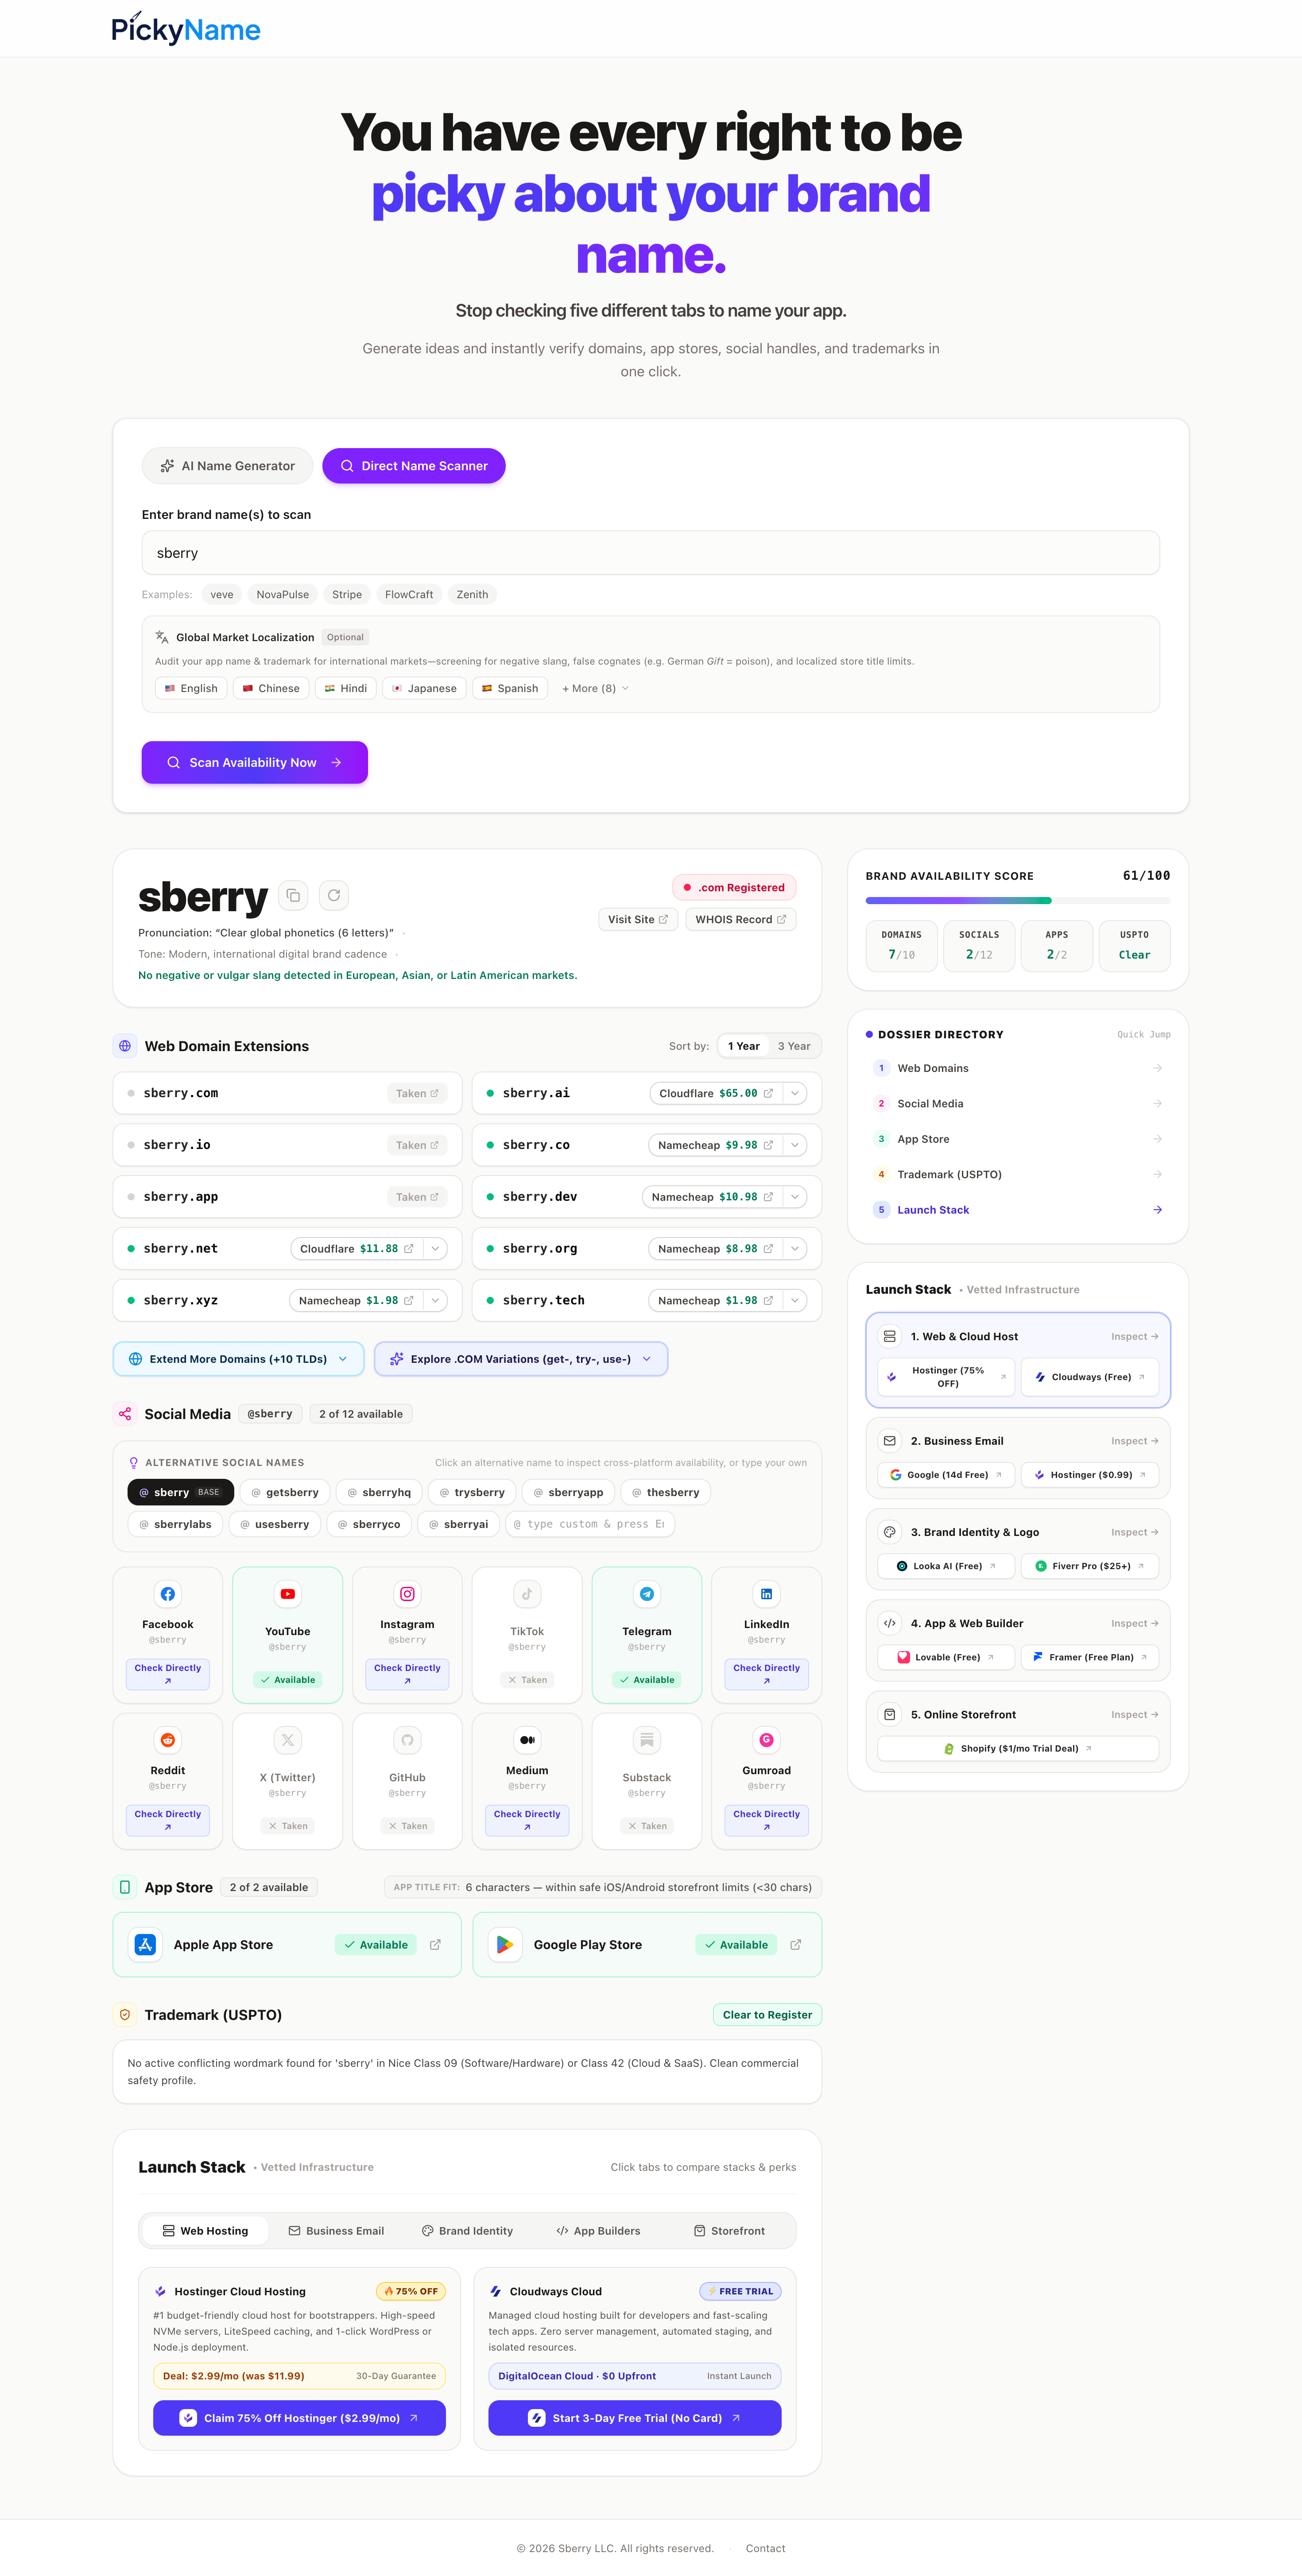Click the Stripe example name chip
The height and width of the screenshot is (2576, 1302).
click(x=347, y=594)
